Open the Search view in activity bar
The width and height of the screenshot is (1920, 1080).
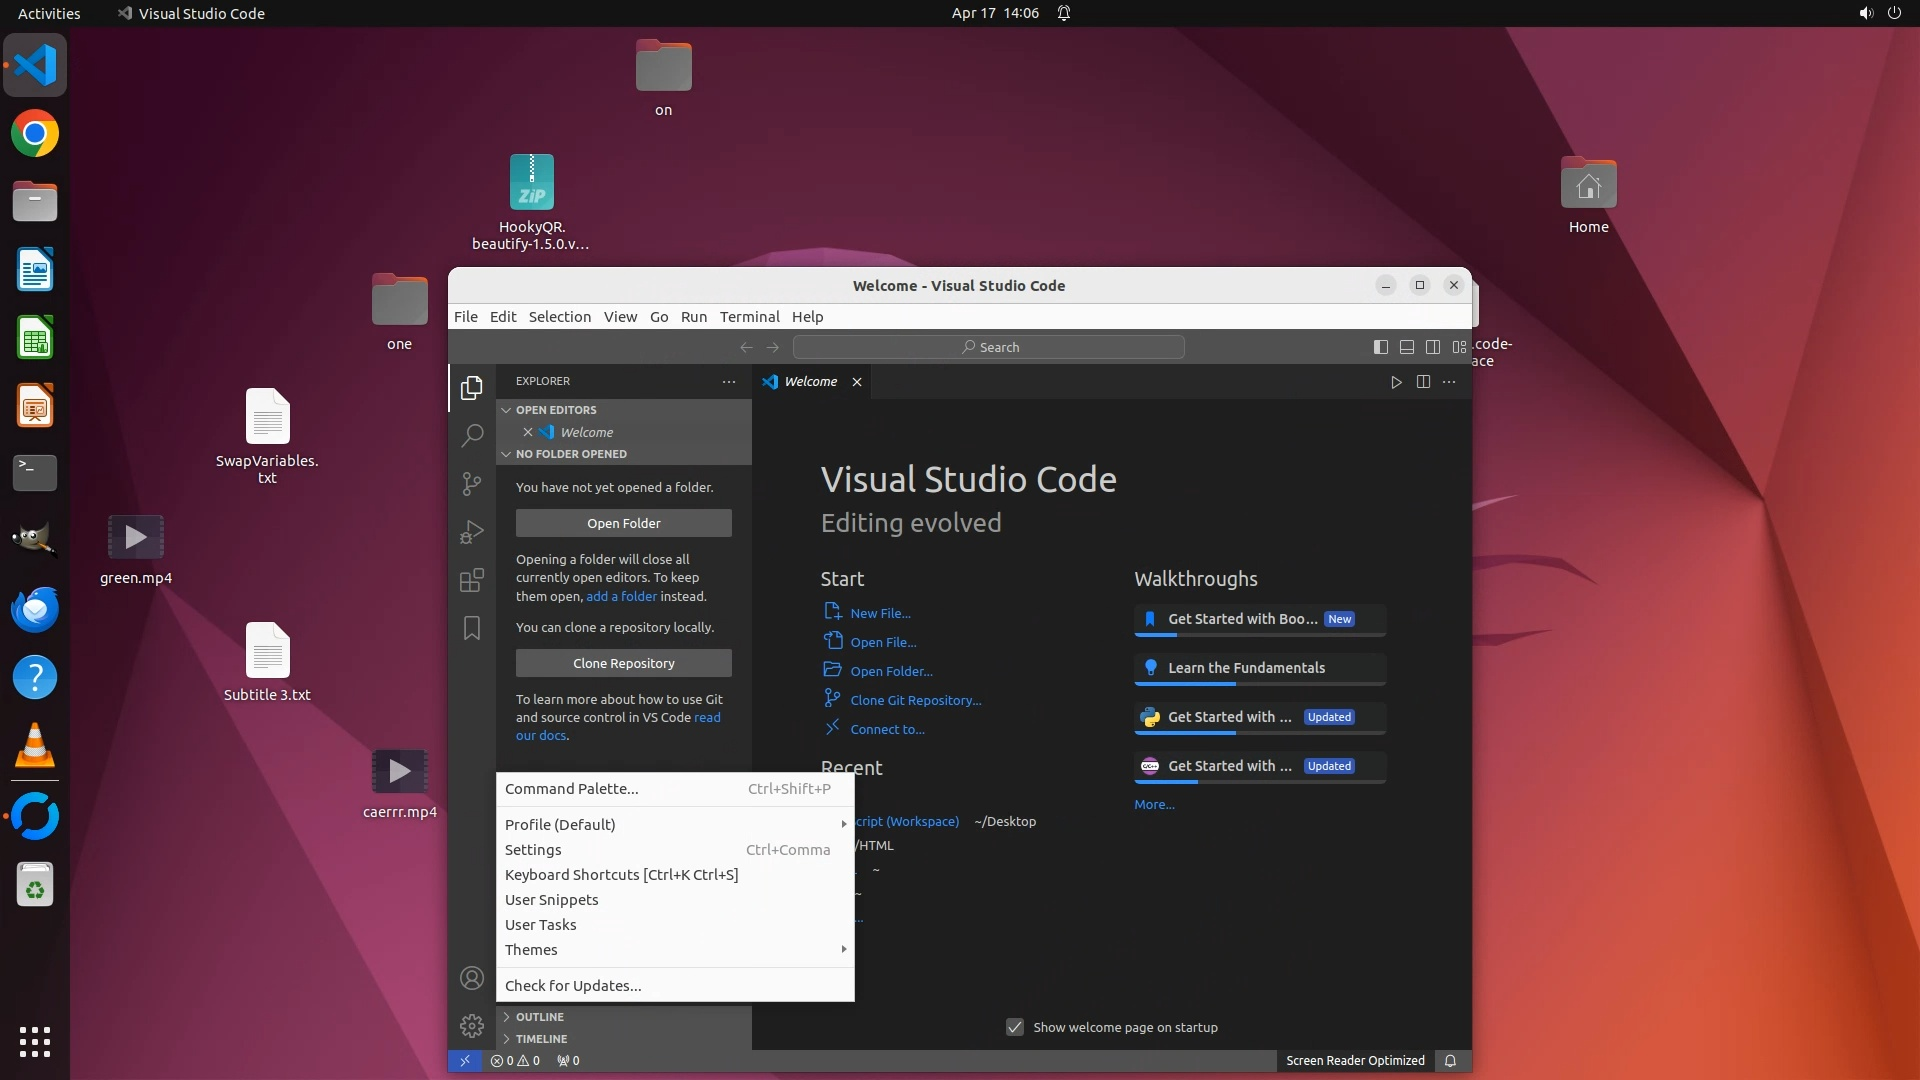click(x=472, y=436)
